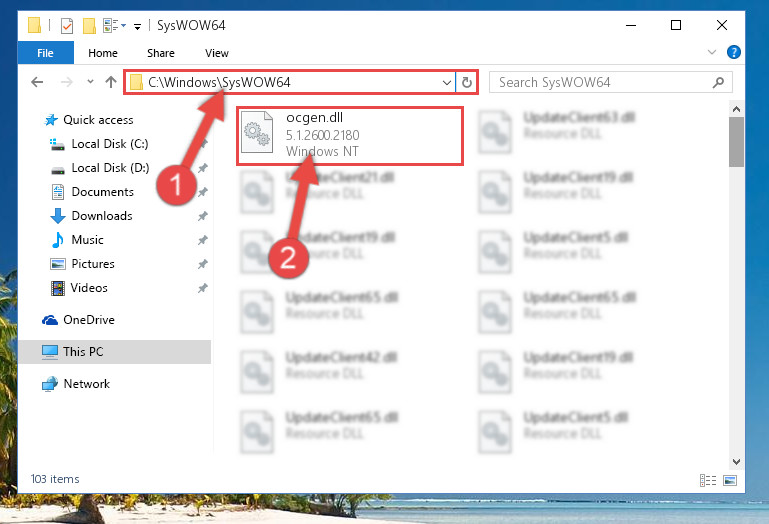Click the New Folder icon in title bar
769x524 pixels.
[x=89, y=25]
